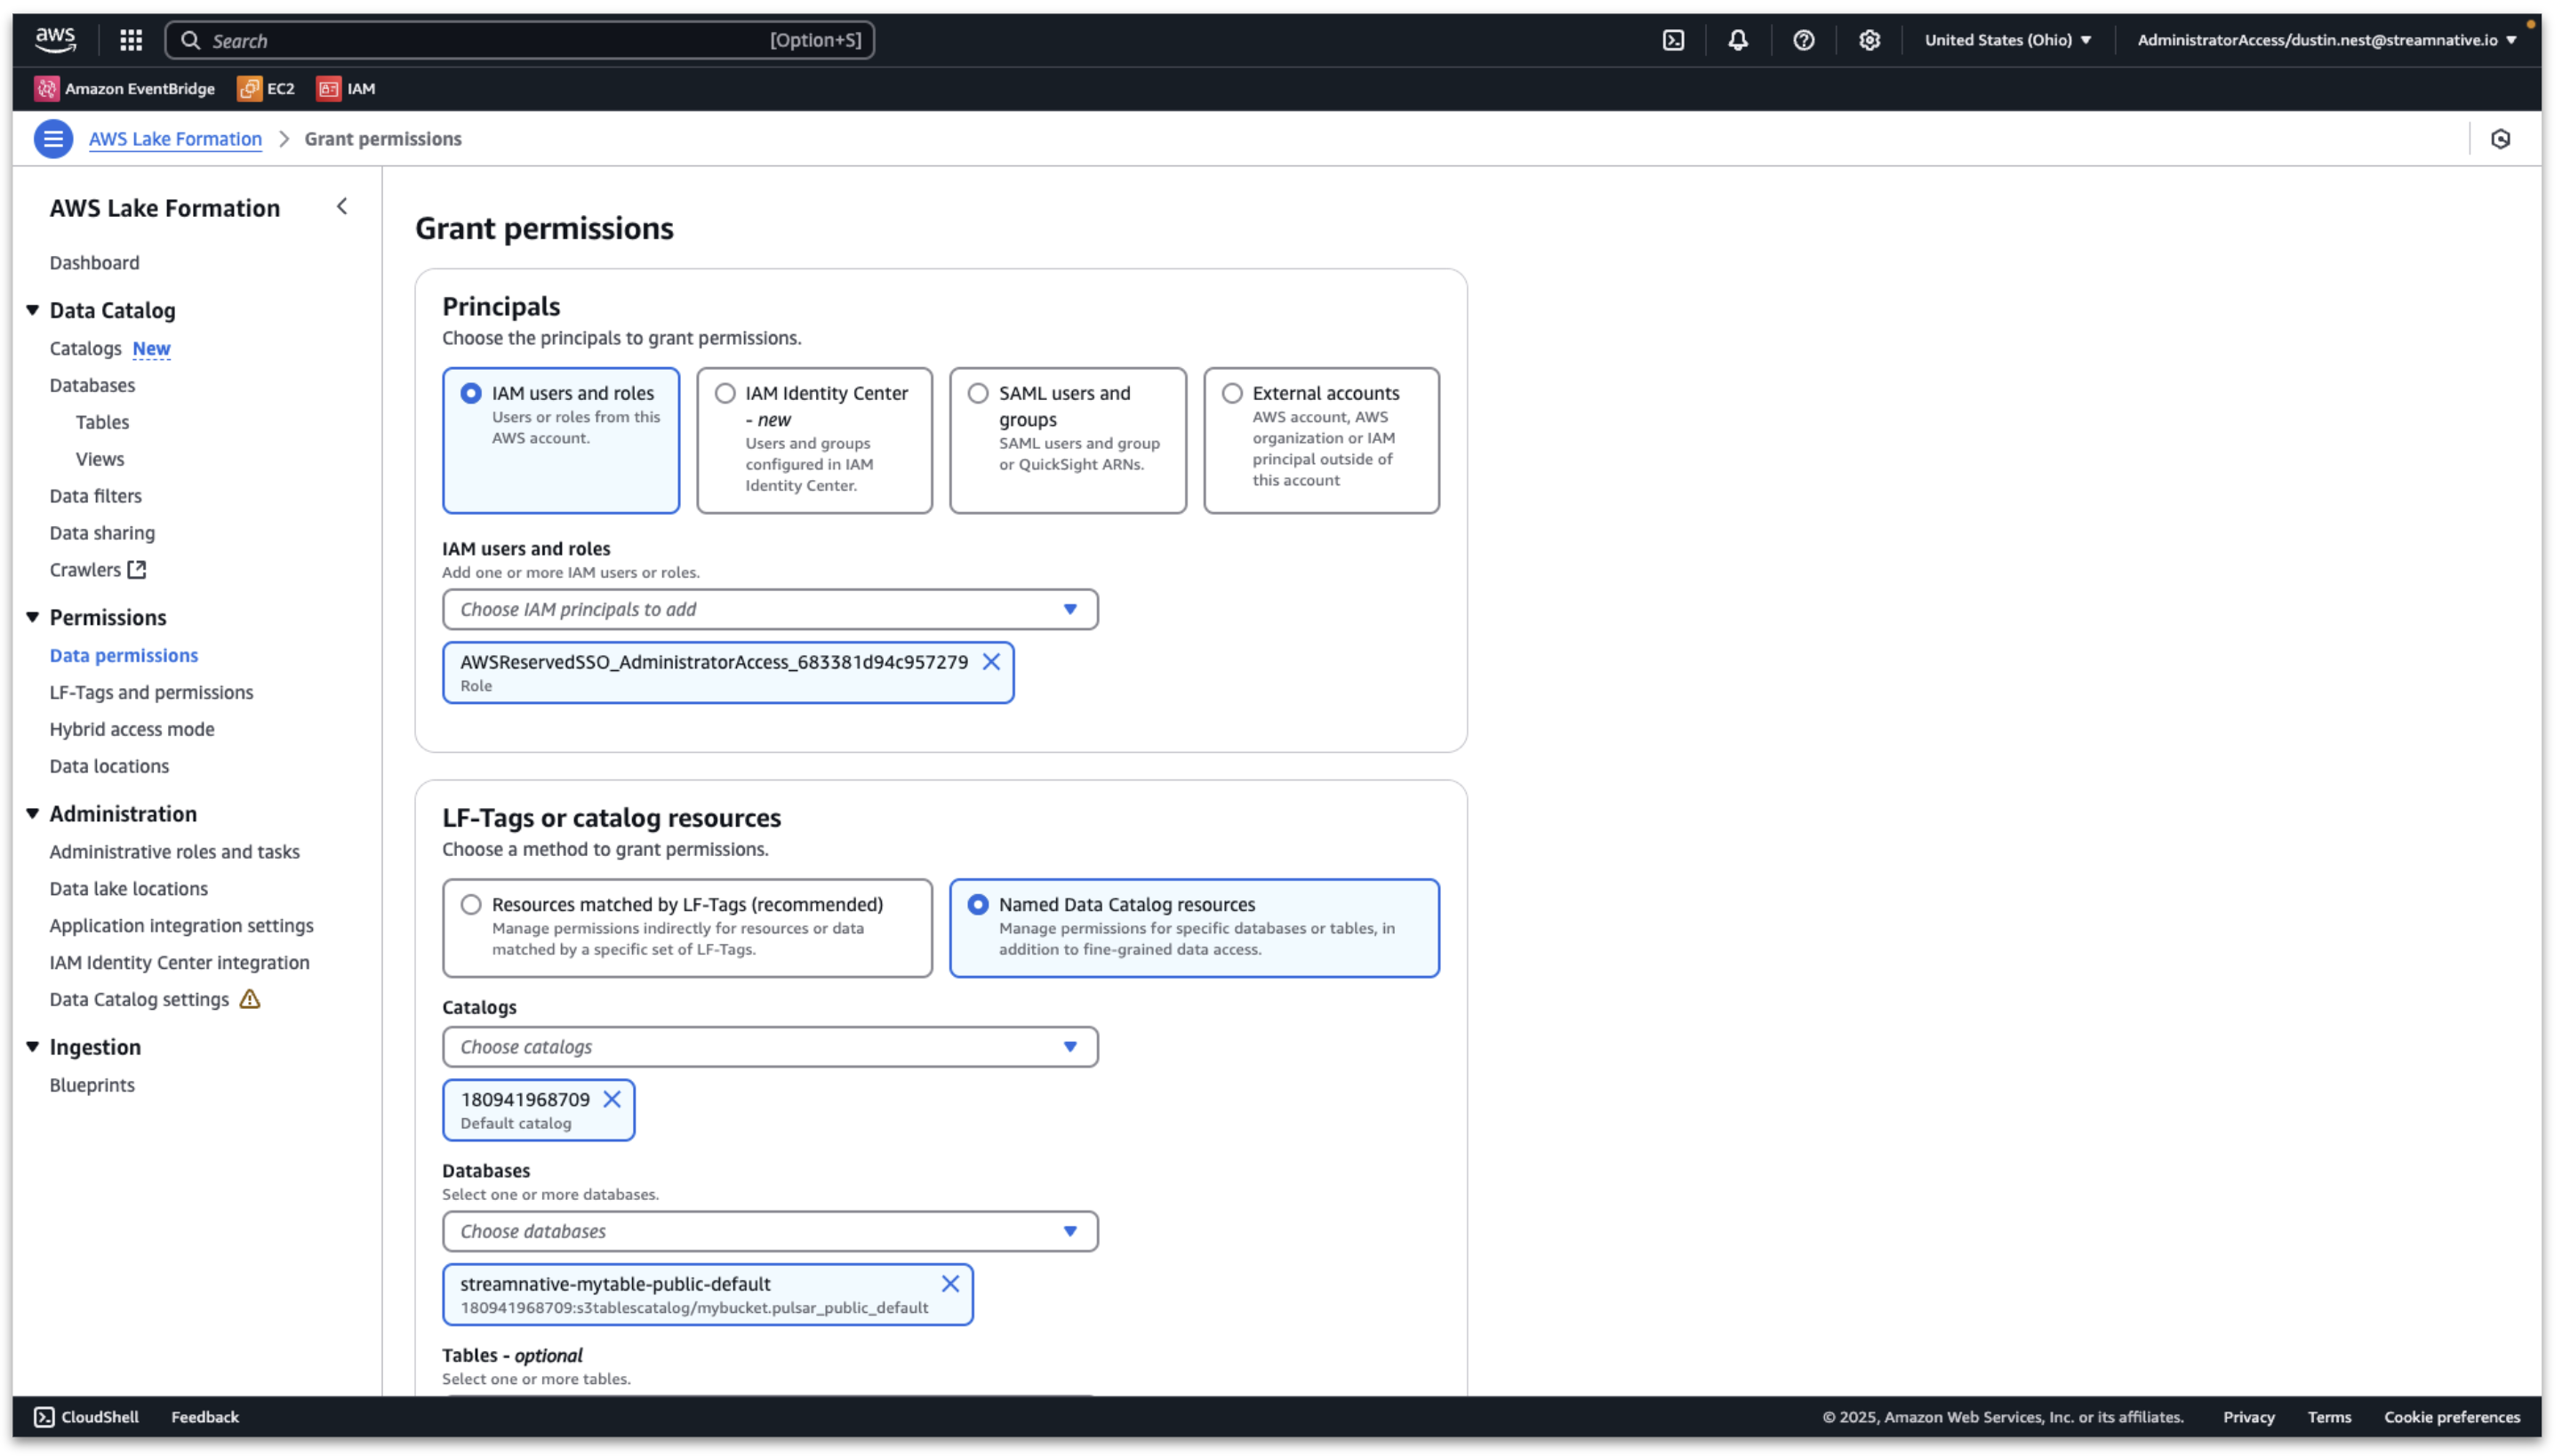Open the help question mark menu
Screen dimensions: 2562x1456
point(1803,40)
